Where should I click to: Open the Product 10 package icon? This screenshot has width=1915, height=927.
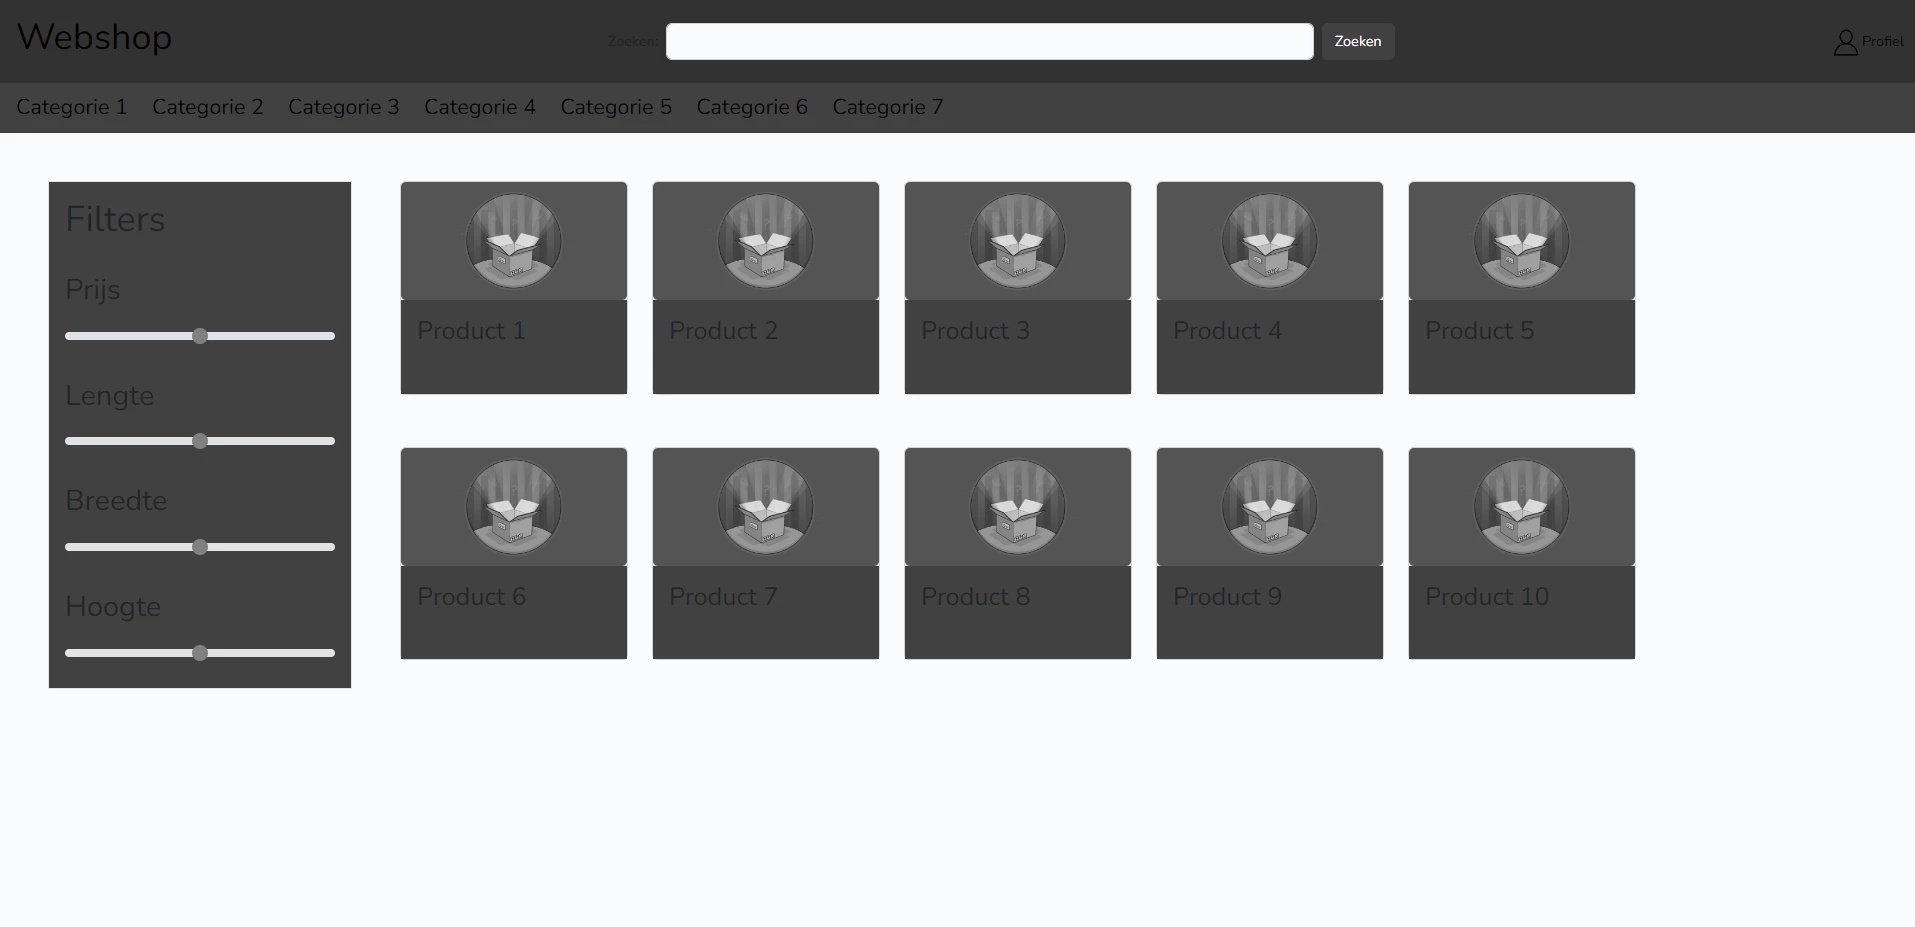[x=1521, y=507]
